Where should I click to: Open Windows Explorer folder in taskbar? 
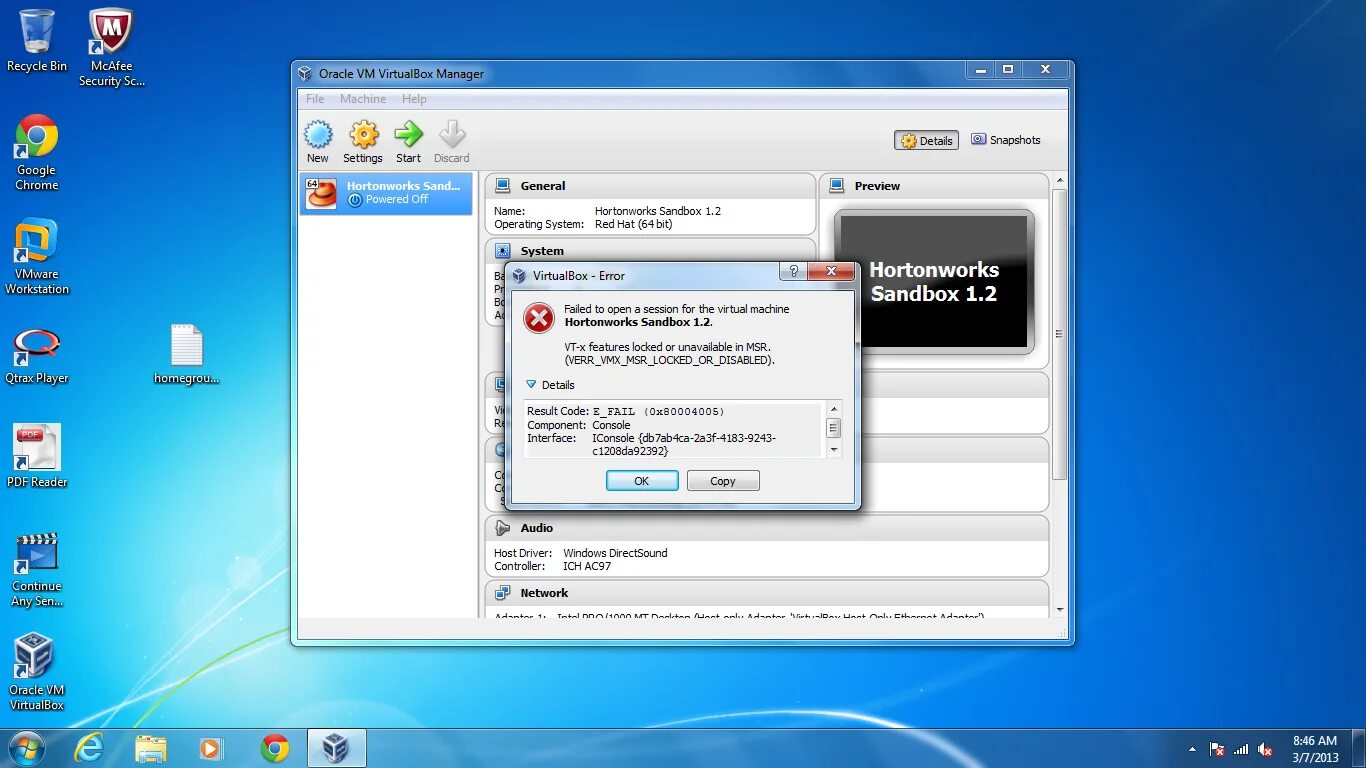151,748
